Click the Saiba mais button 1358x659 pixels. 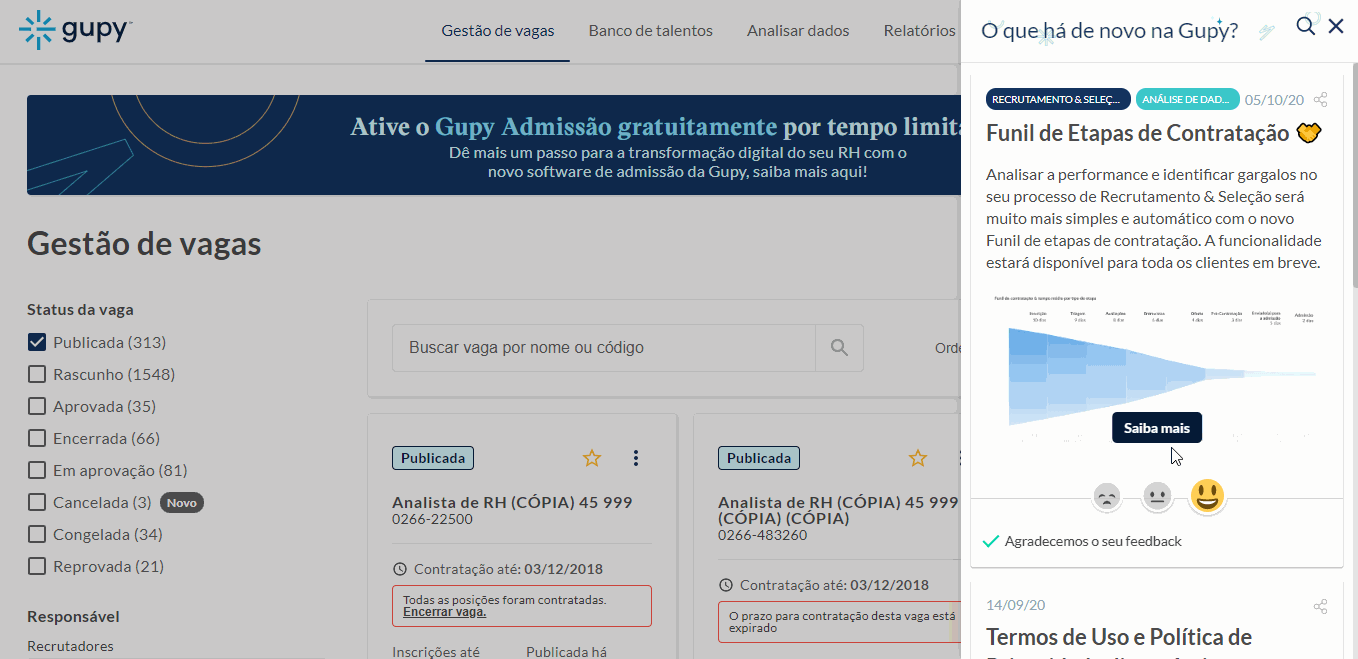click(x=1156, y=428)
